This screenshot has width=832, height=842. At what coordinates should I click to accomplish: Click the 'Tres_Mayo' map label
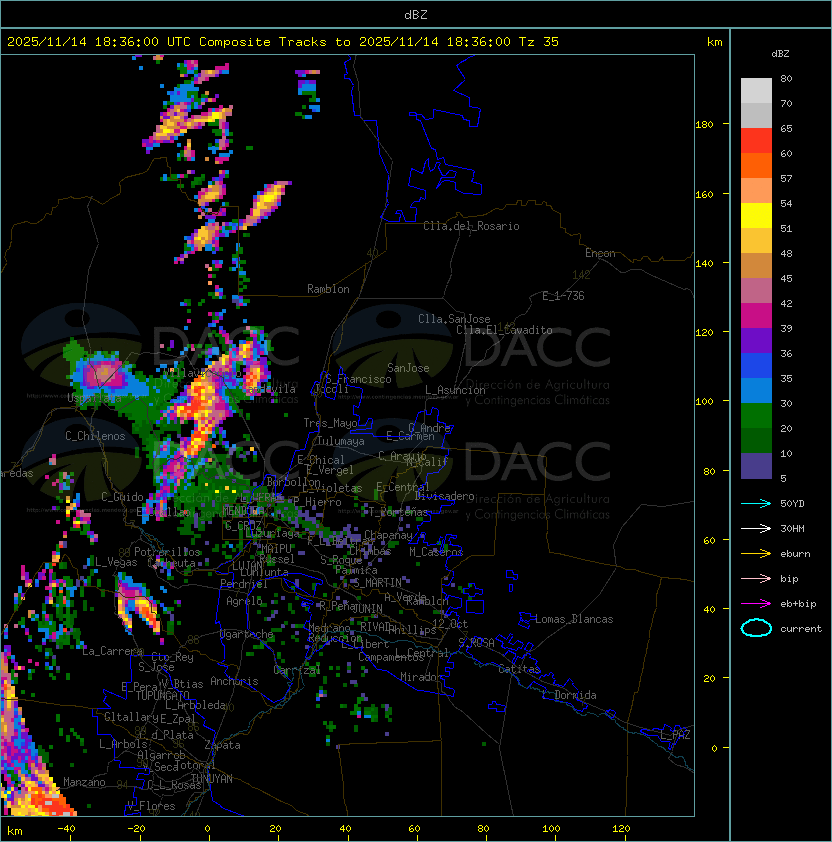(x=330, y=423)
